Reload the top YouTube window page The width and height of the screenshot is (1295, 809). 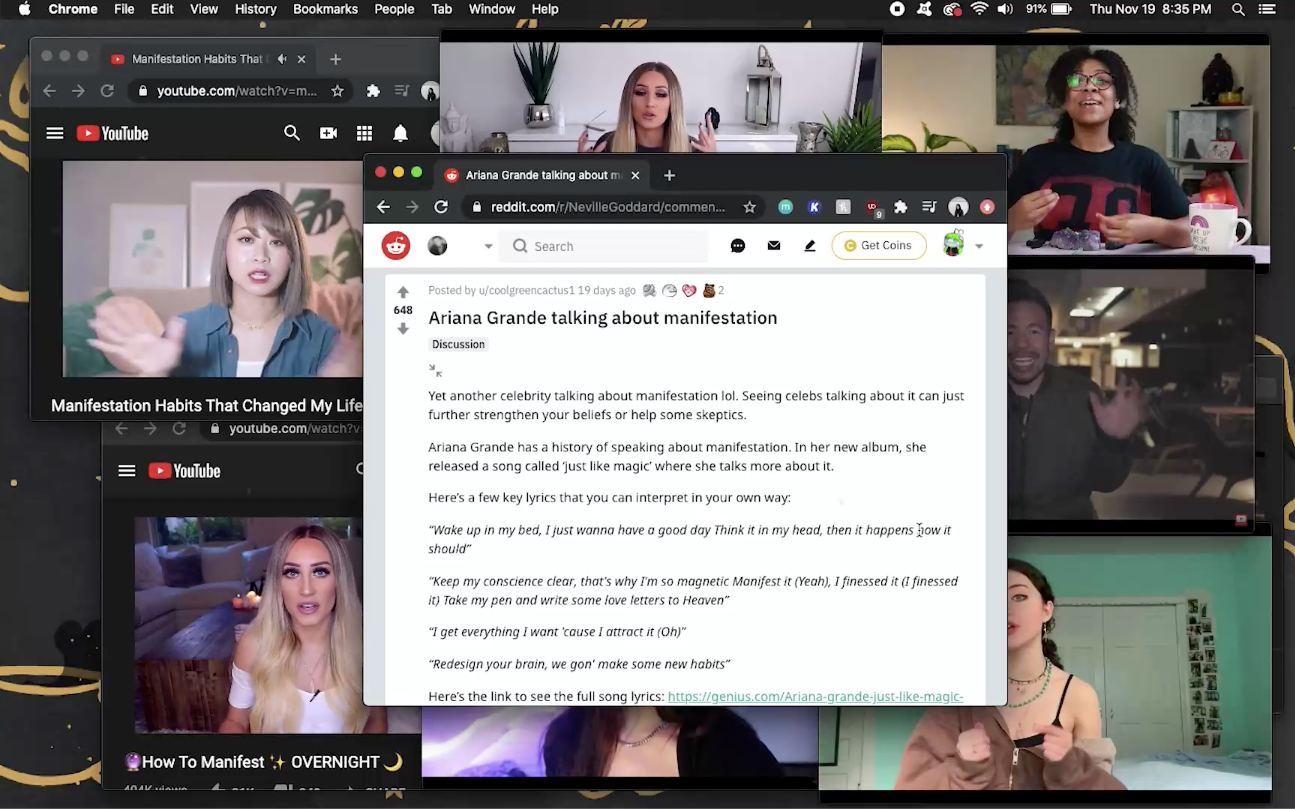coord(107,91)
